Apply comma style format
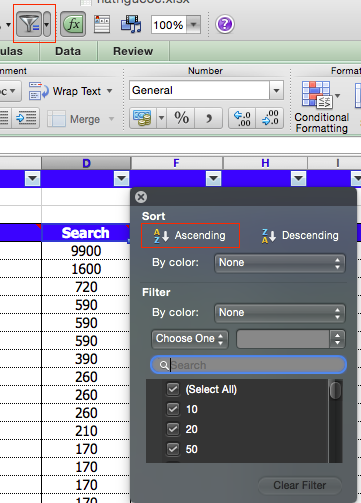The image size is (361, 503). point(209,118)
